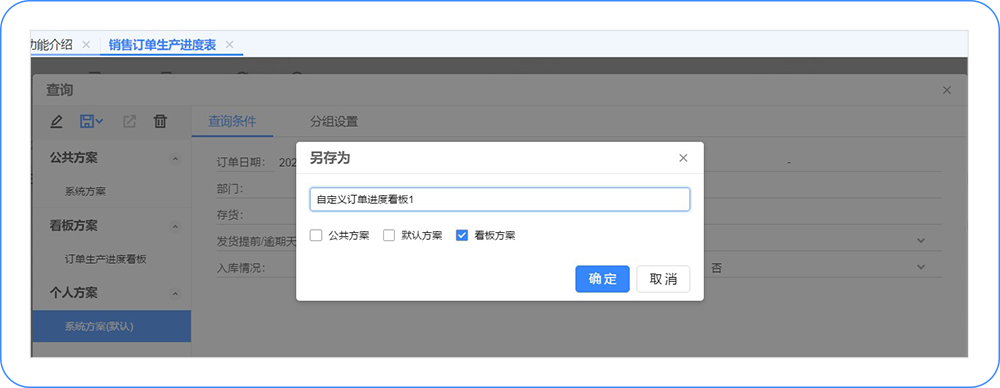Screen dimensions: 1000x388
Task: Close the 功能介绍 tab
Action: coord(87,45)
